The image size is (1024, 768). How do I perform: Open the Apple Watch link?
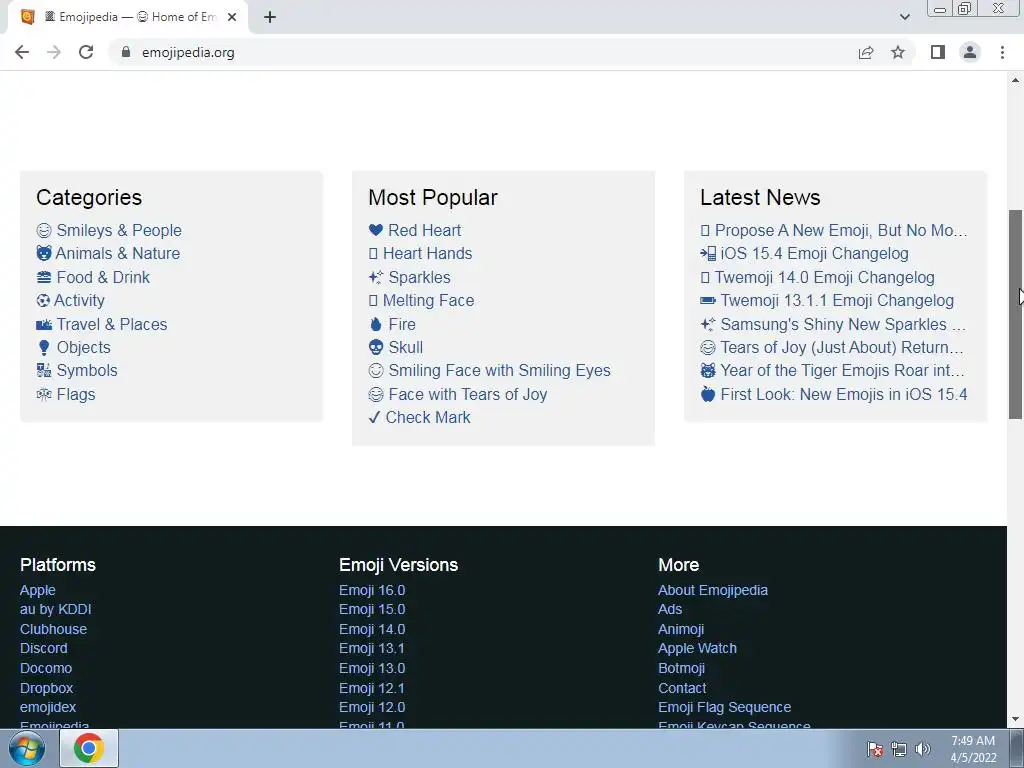click(697, 648)
